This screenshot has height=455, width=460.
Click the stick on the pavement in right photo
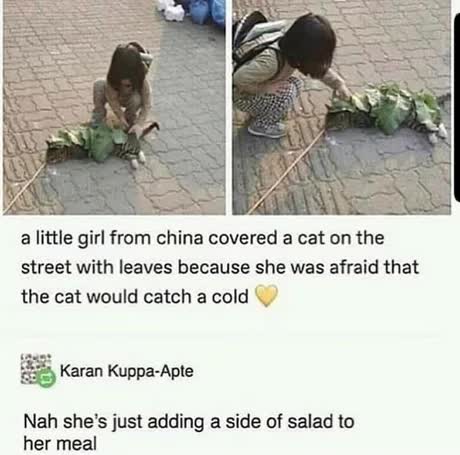[287, 172]
